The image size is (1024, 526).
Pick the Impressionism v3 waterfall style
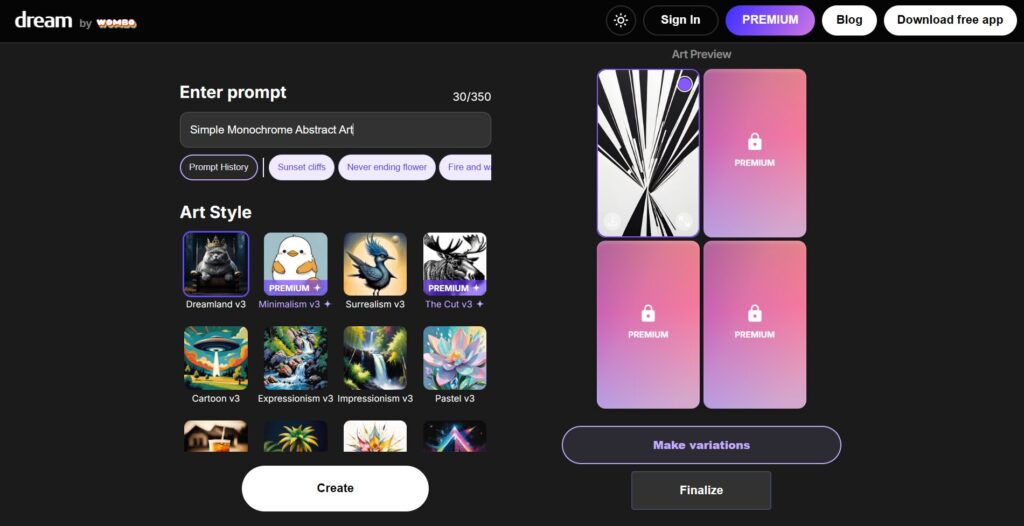click(x=375, y=358)
